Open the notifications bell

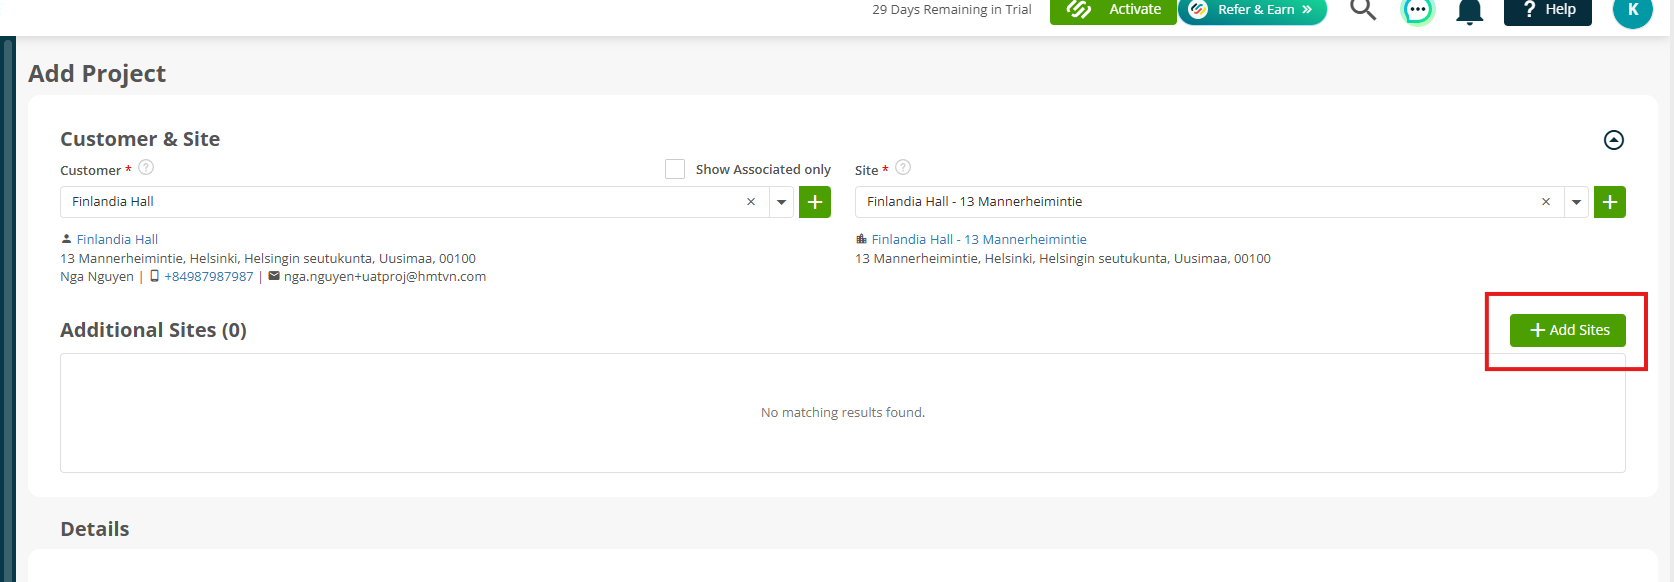(1469, 11)
